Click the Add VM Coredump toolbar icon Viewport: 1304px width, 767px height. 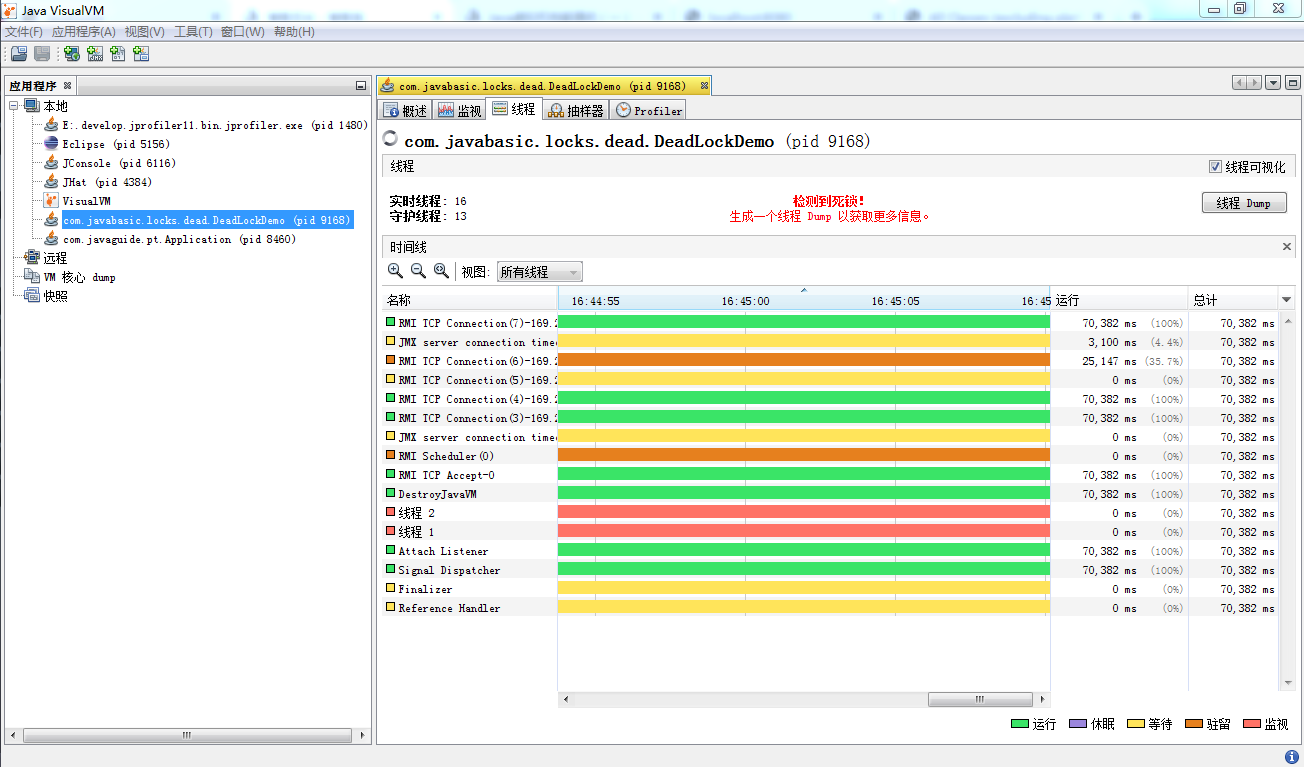tap(118, 54)
